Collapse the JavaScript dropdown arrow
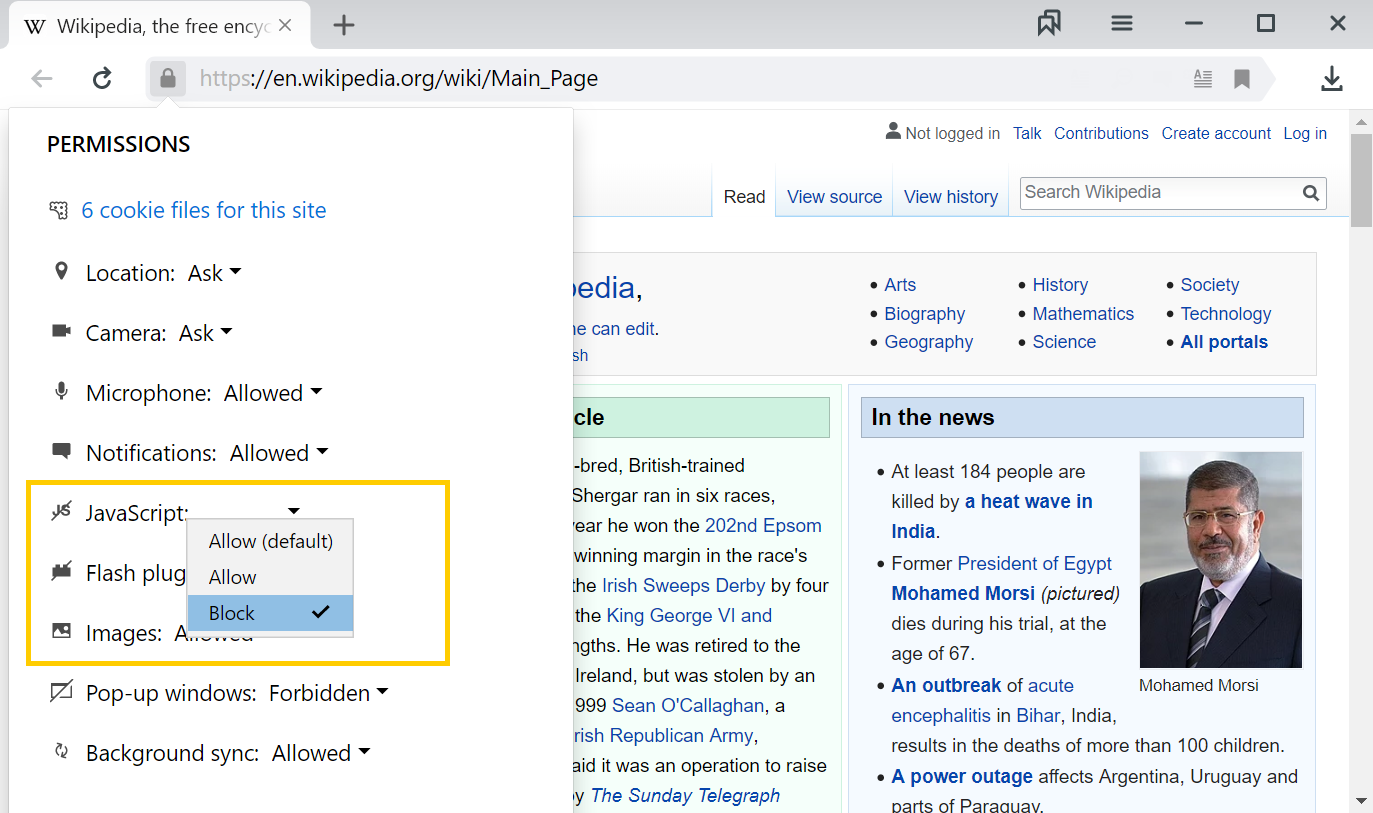 point(293,511)
